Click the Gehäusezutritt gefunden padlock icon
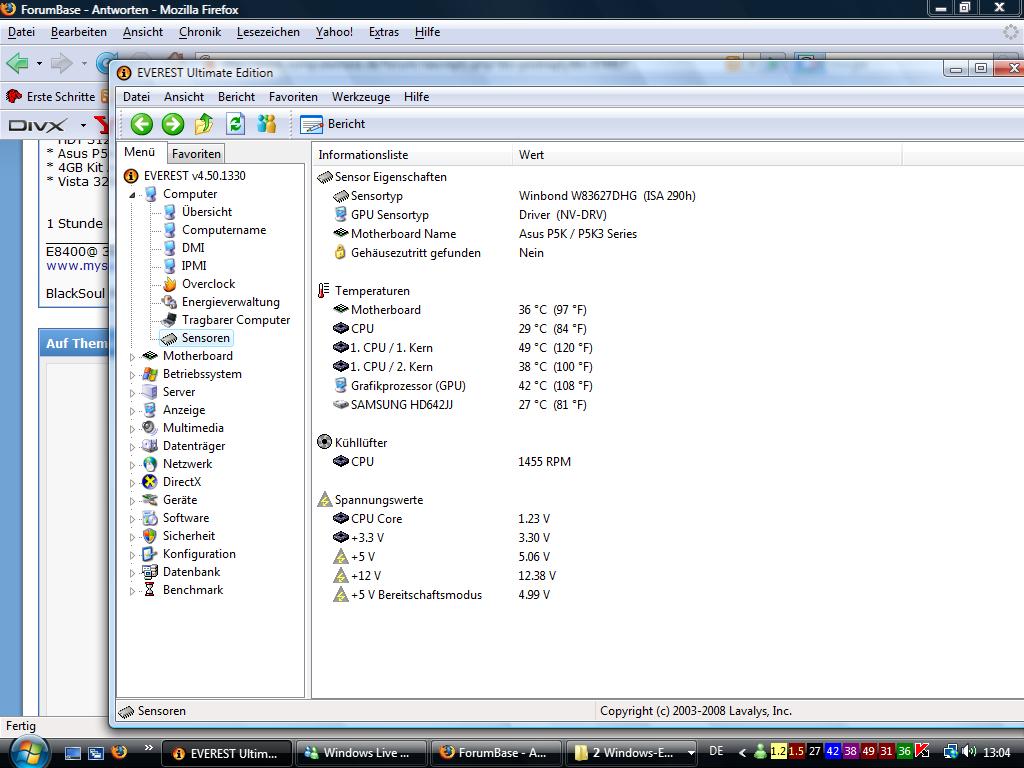Image resolution: width=1024 pixels, height=768 pixels. [x=340, y=252]
